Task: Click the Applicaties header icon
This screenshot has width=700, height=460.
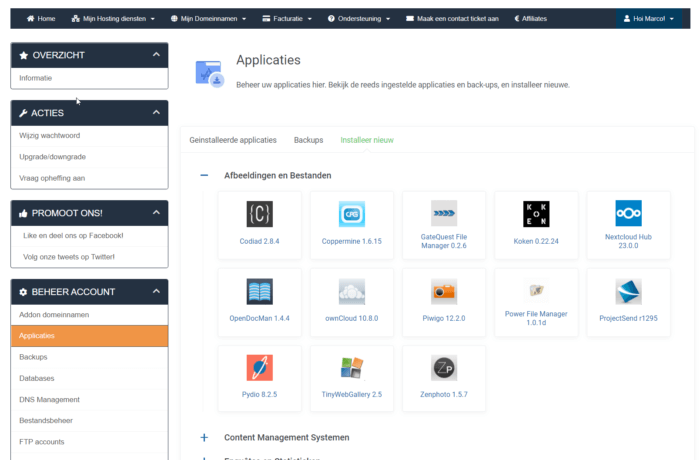Action: [209, 74]
